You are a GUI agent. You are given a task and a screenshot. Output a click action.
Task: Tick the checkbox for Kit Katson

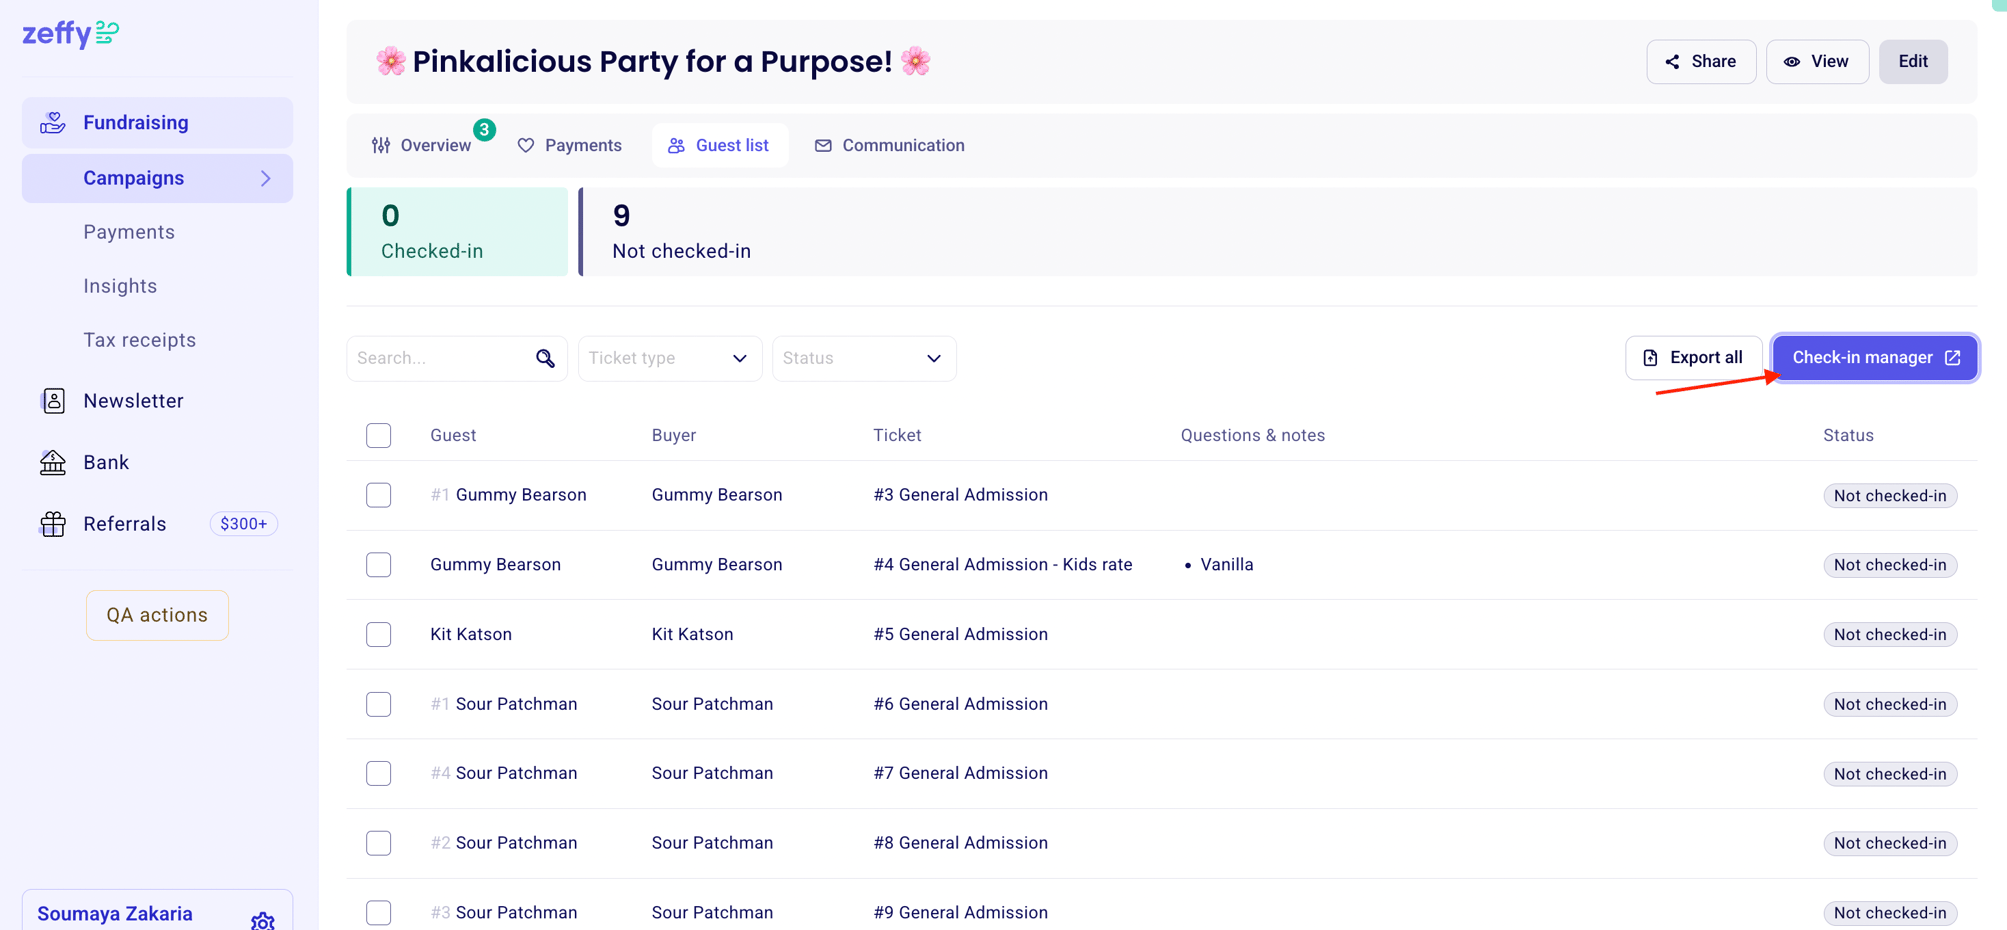pos(378,635)
